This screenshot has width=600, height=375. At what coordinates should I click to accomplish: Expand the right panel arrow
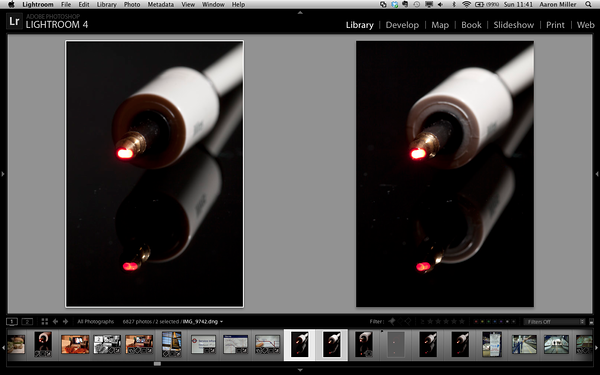point(597,174)
